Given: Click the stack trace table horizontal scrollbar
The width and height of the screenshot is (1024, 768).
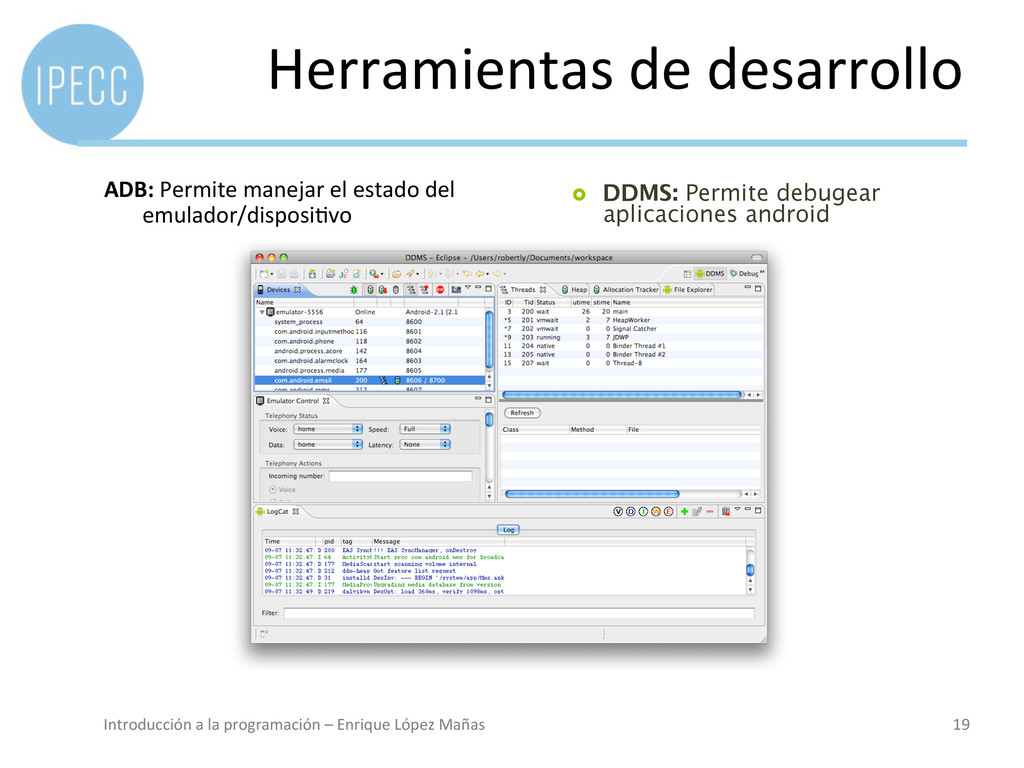Looking at the screenshot, I should click(592, 494).
